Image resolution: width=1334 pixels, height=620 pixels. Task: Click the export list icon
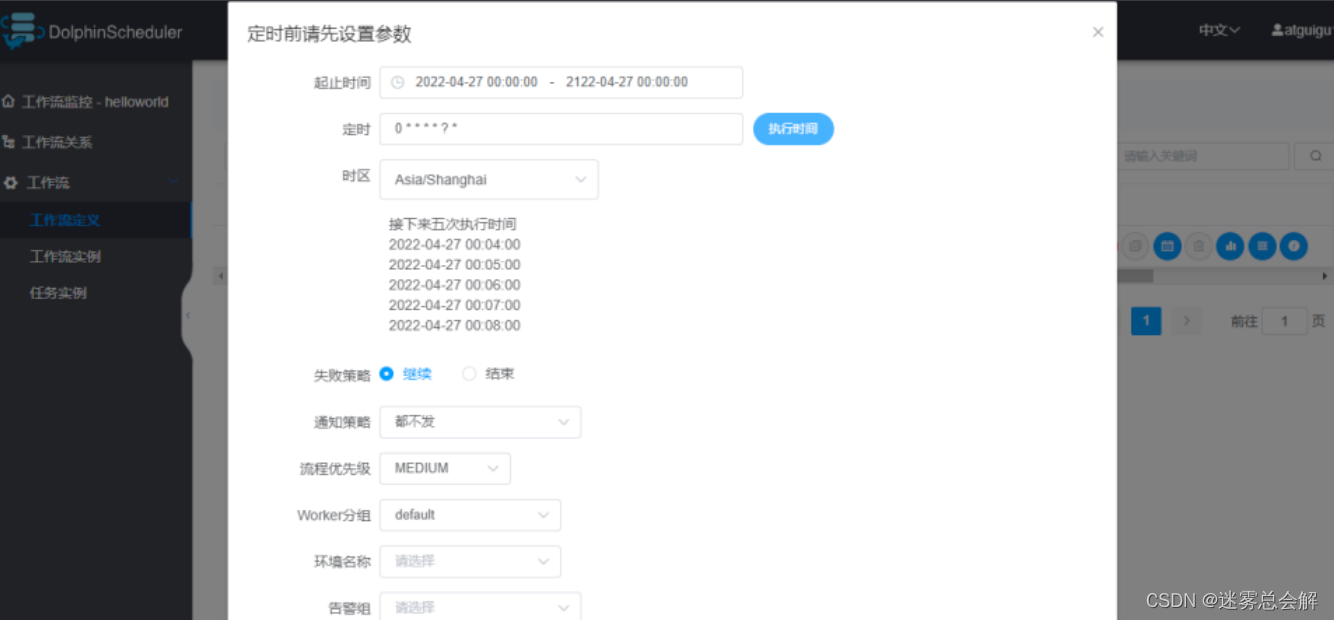(x=1262, y=246)
